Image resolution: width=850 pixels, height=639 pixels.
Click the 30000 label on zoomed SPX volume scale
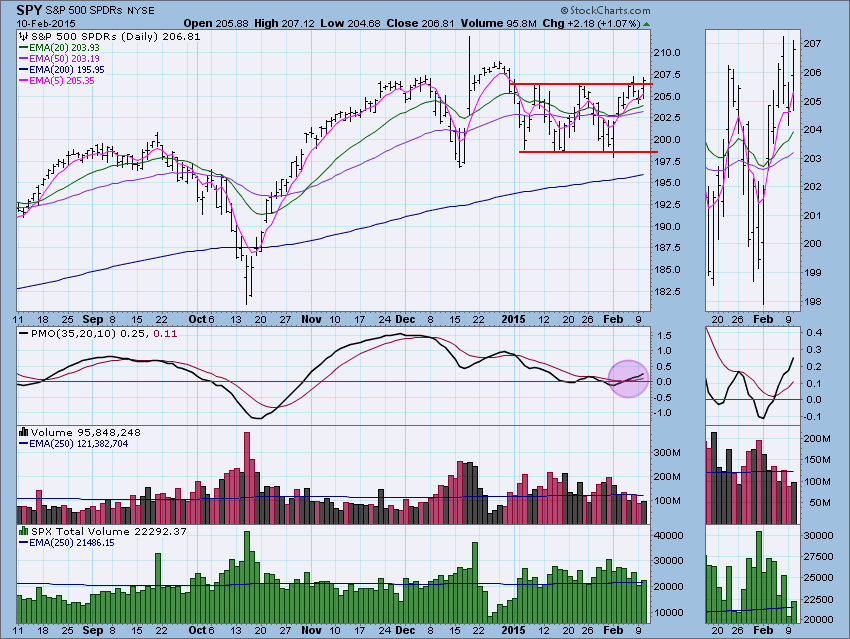coord(819,535)
